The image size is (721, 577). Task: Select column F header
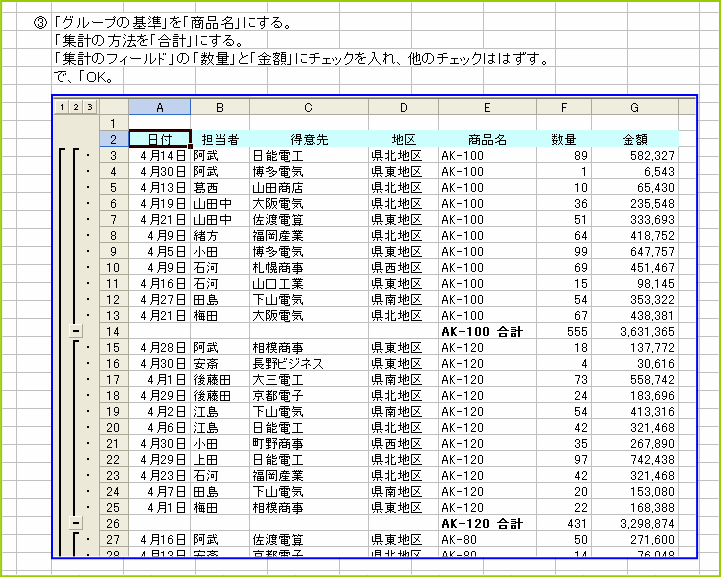click(564, 107)
